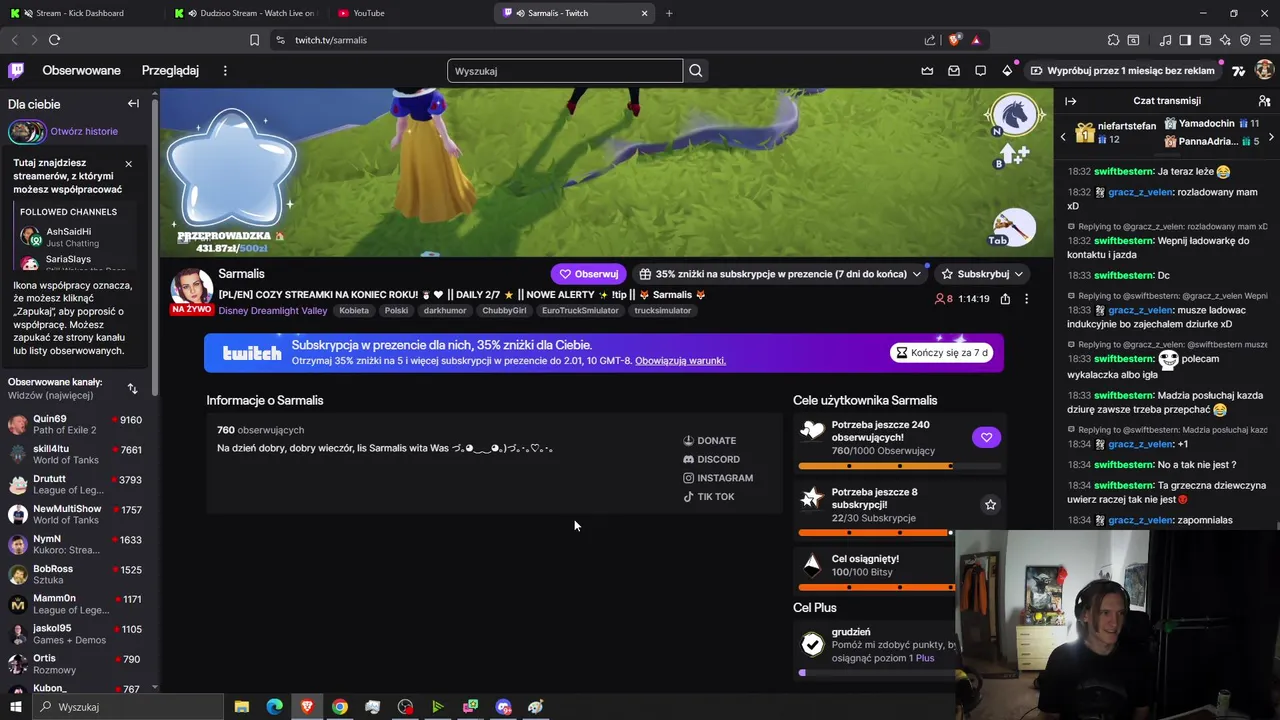This screenshot has width=1280, height=720.
Task: Switch to the Dudzioo Stream tab
Action: tap(244, 13)
